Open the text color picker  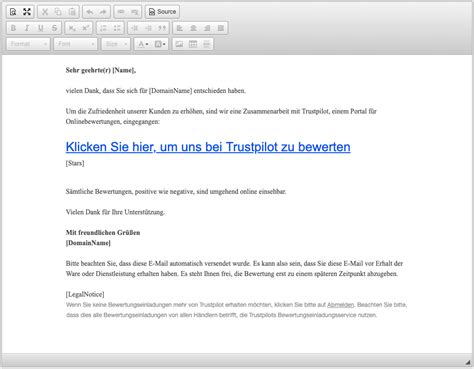pyautogui.click(x=143, y=44)
